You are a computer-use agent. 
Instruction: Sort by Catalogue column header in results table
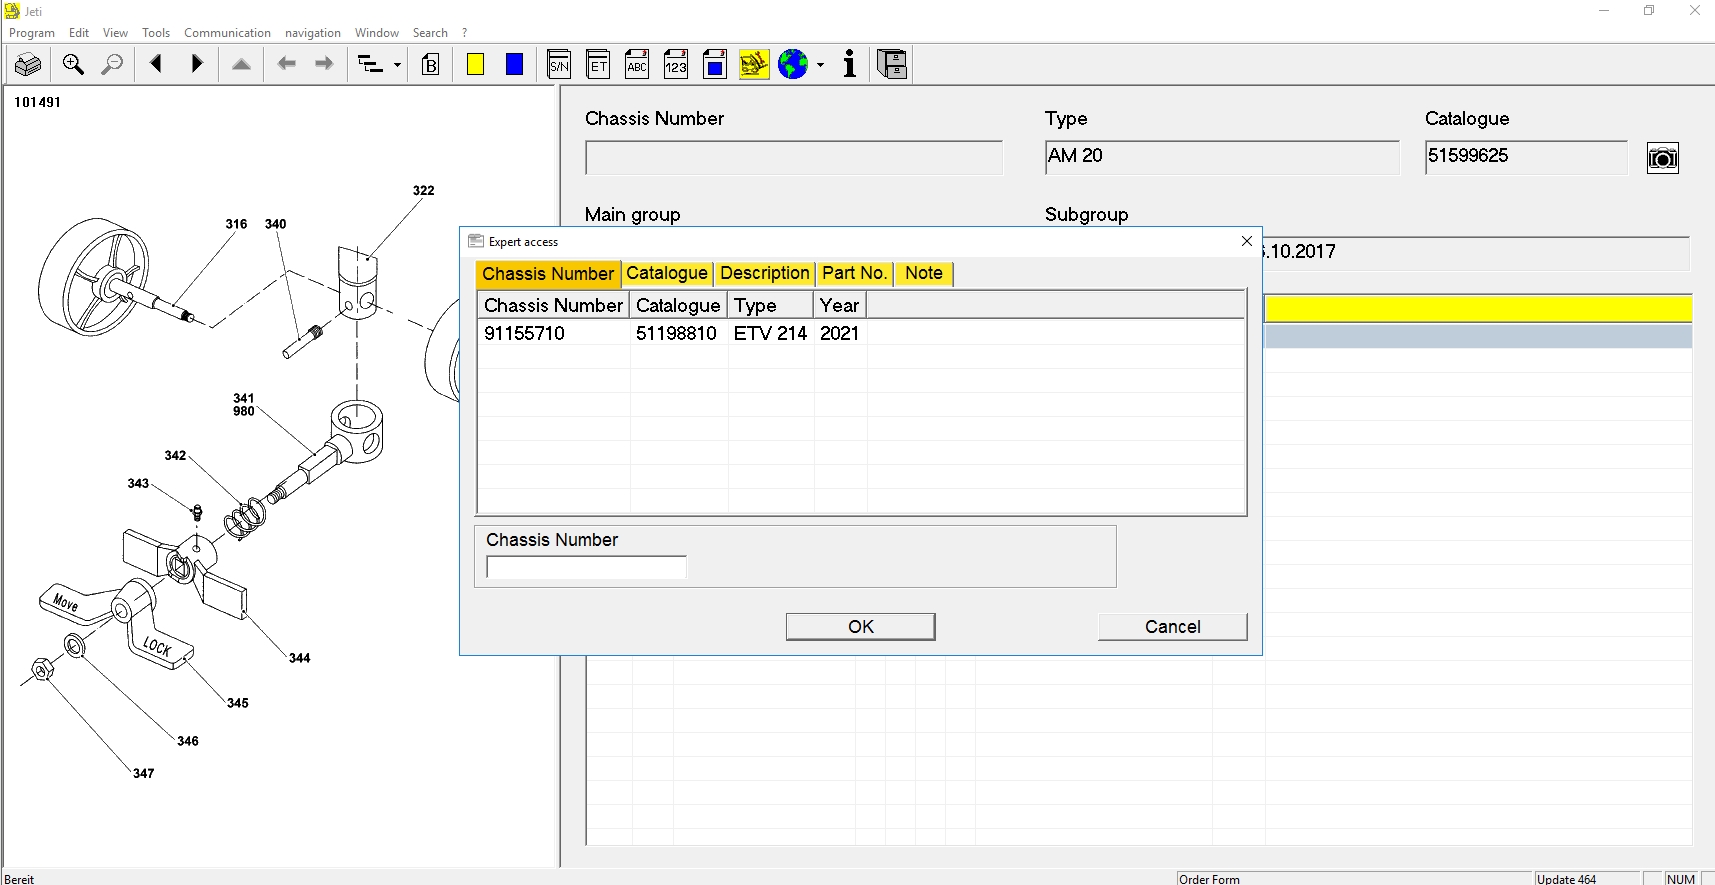[x=678, y=305]
